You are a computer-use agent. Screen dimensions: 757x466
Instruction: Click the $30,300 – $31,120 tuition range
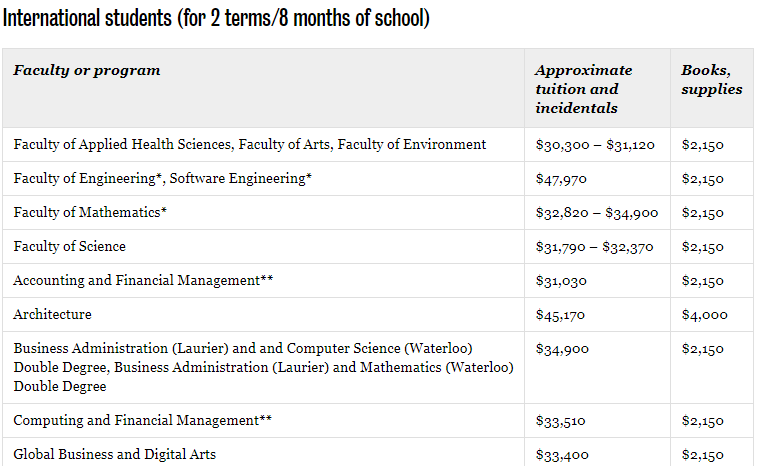[x=595, y=145]
